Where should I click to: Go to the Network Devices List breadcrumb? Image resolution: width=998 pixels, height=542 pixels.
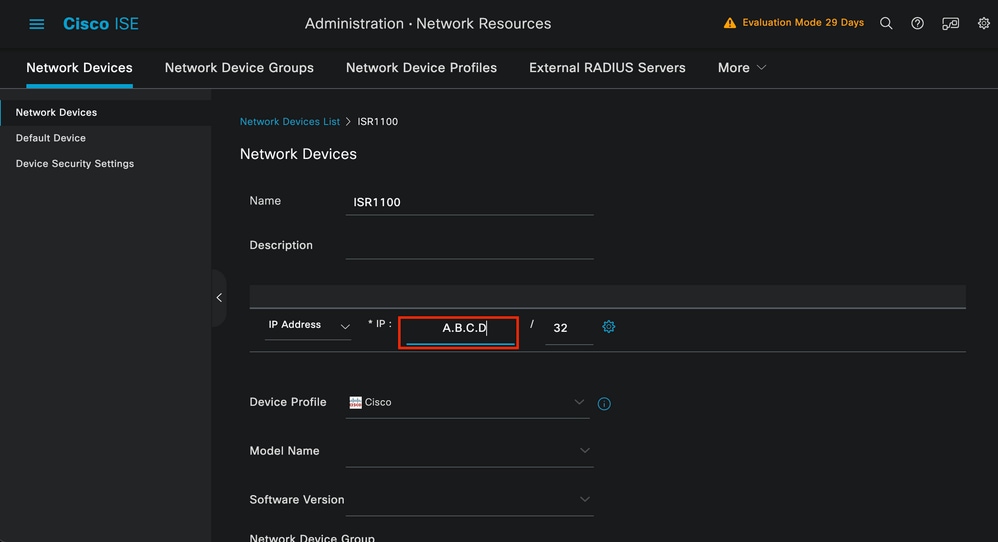pos(290,122)
